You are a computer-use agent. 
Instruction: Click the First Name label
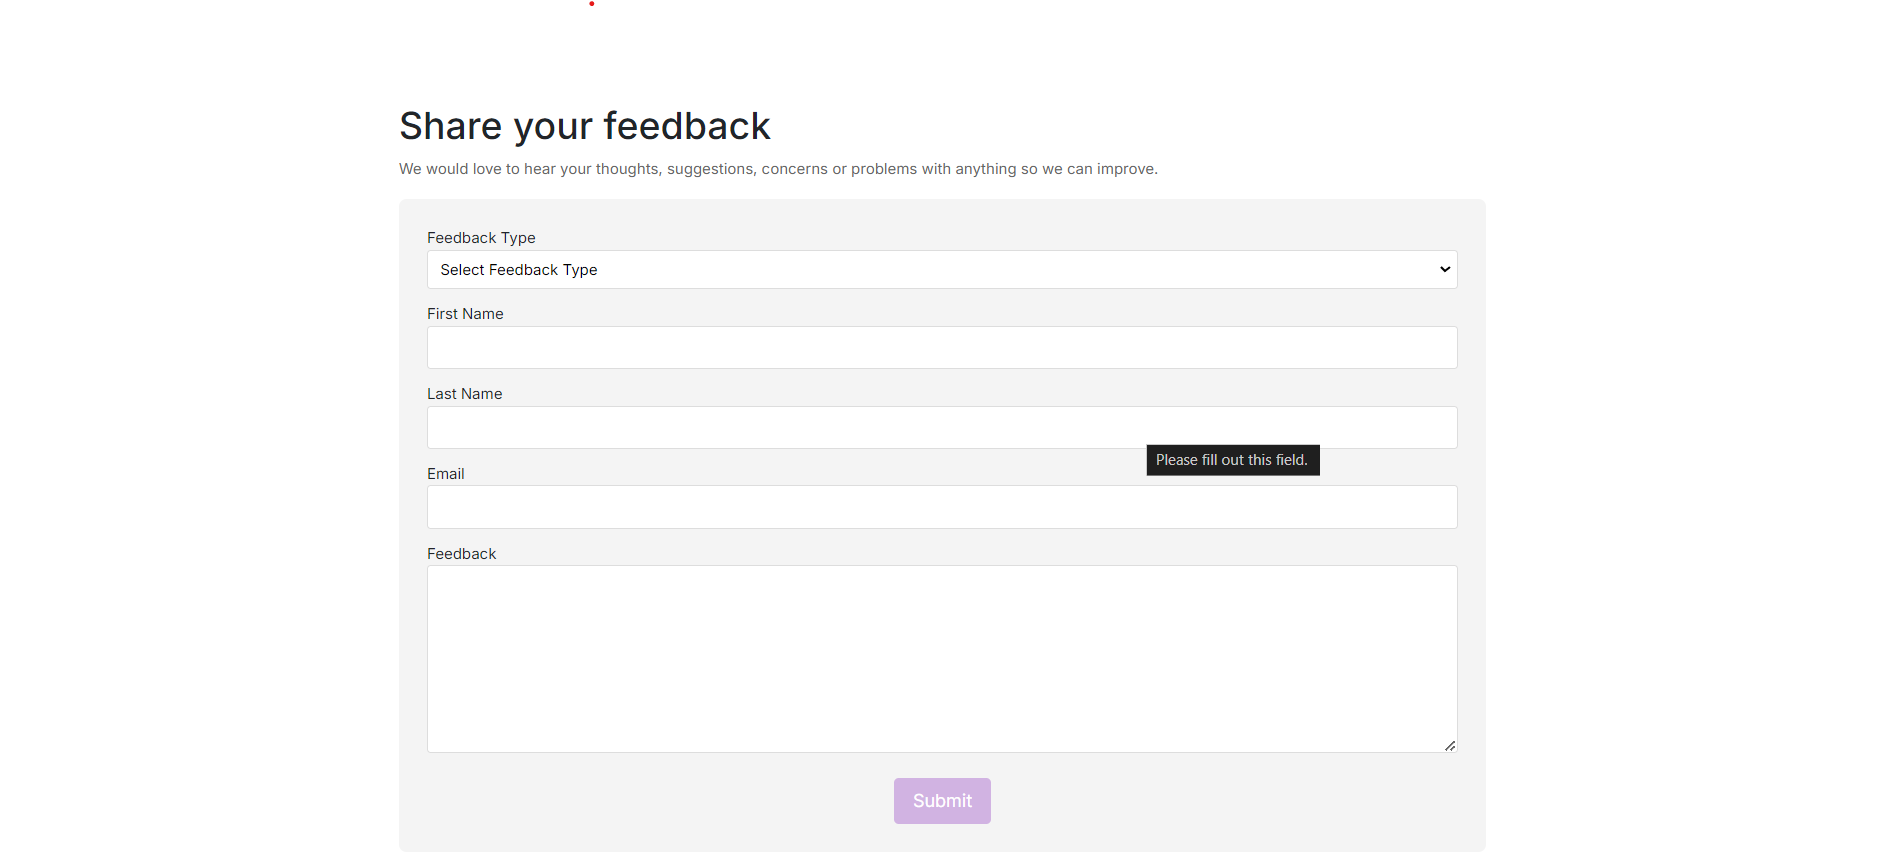[465, 314]
